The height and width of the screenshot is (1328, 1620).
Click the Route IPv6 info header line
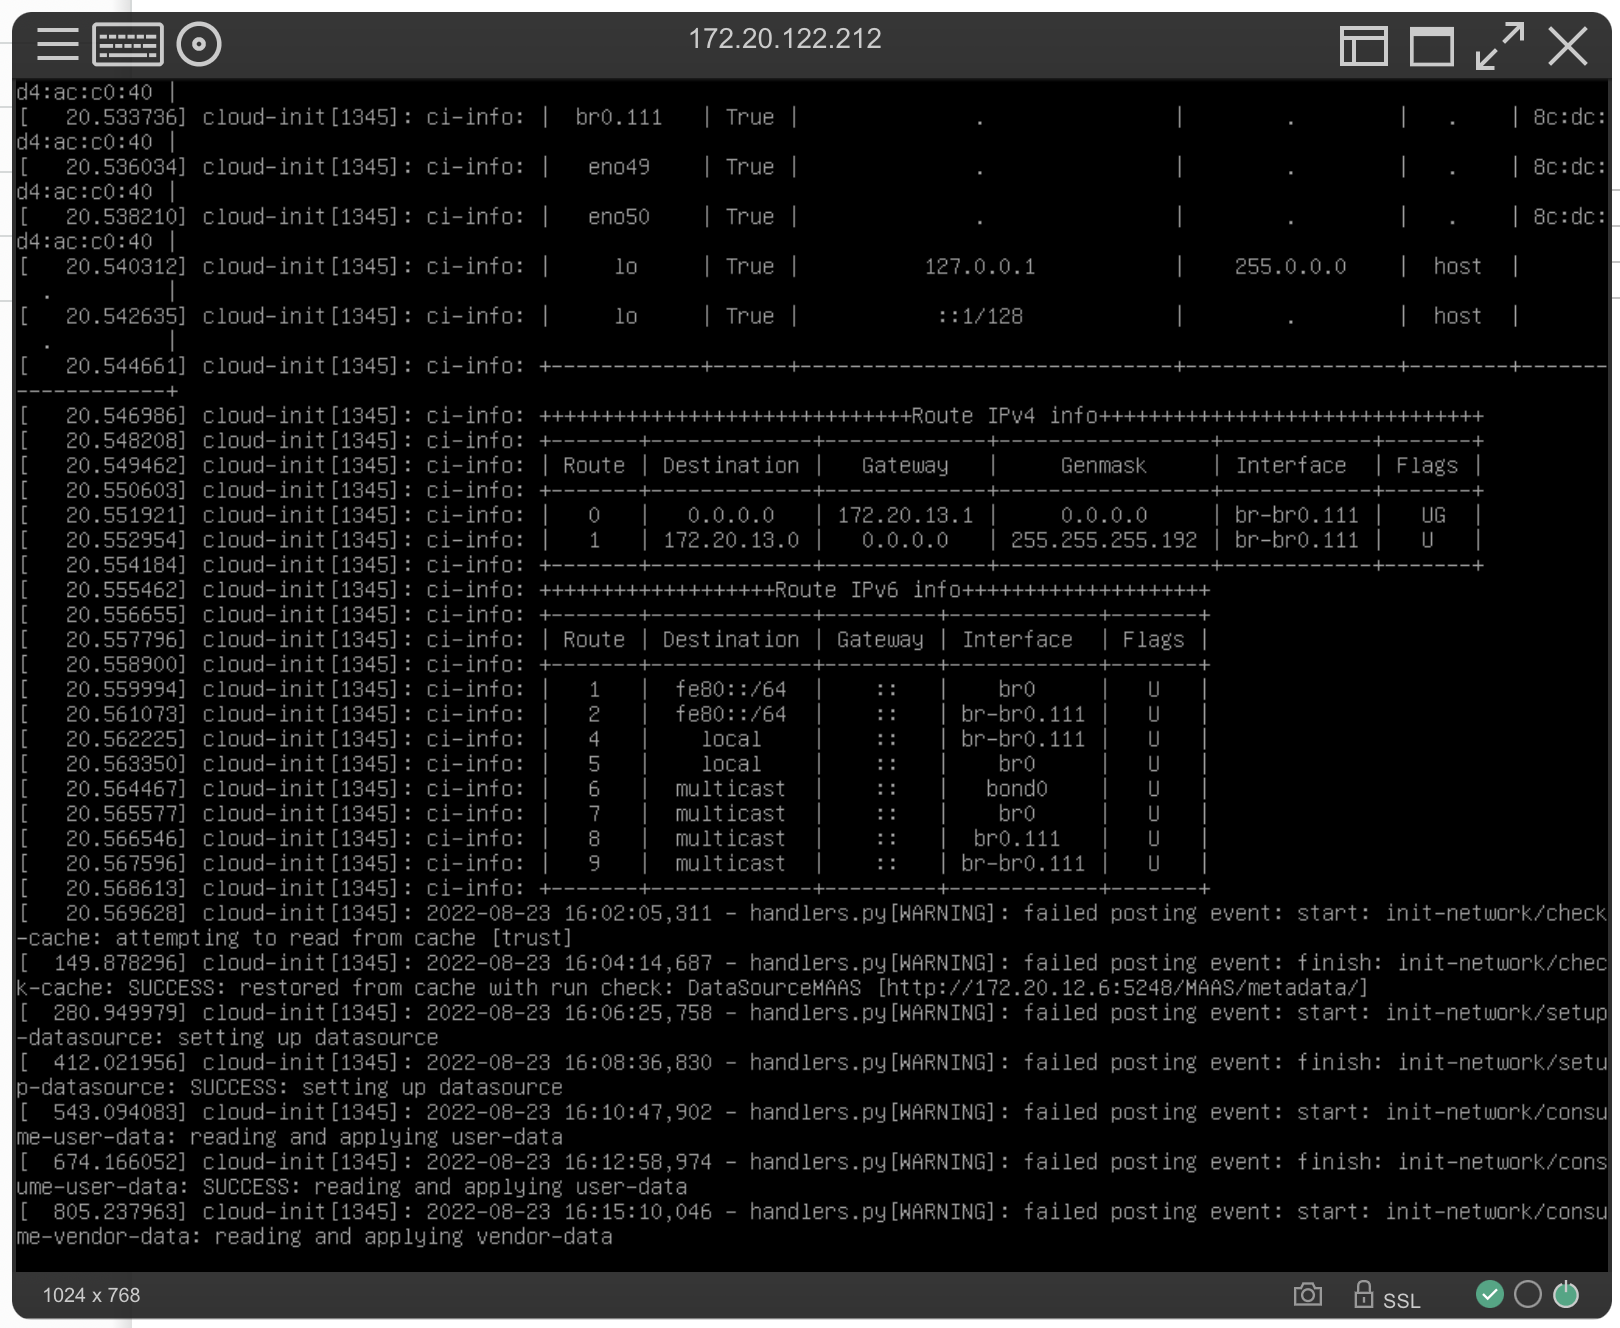(x=873, y=590)
